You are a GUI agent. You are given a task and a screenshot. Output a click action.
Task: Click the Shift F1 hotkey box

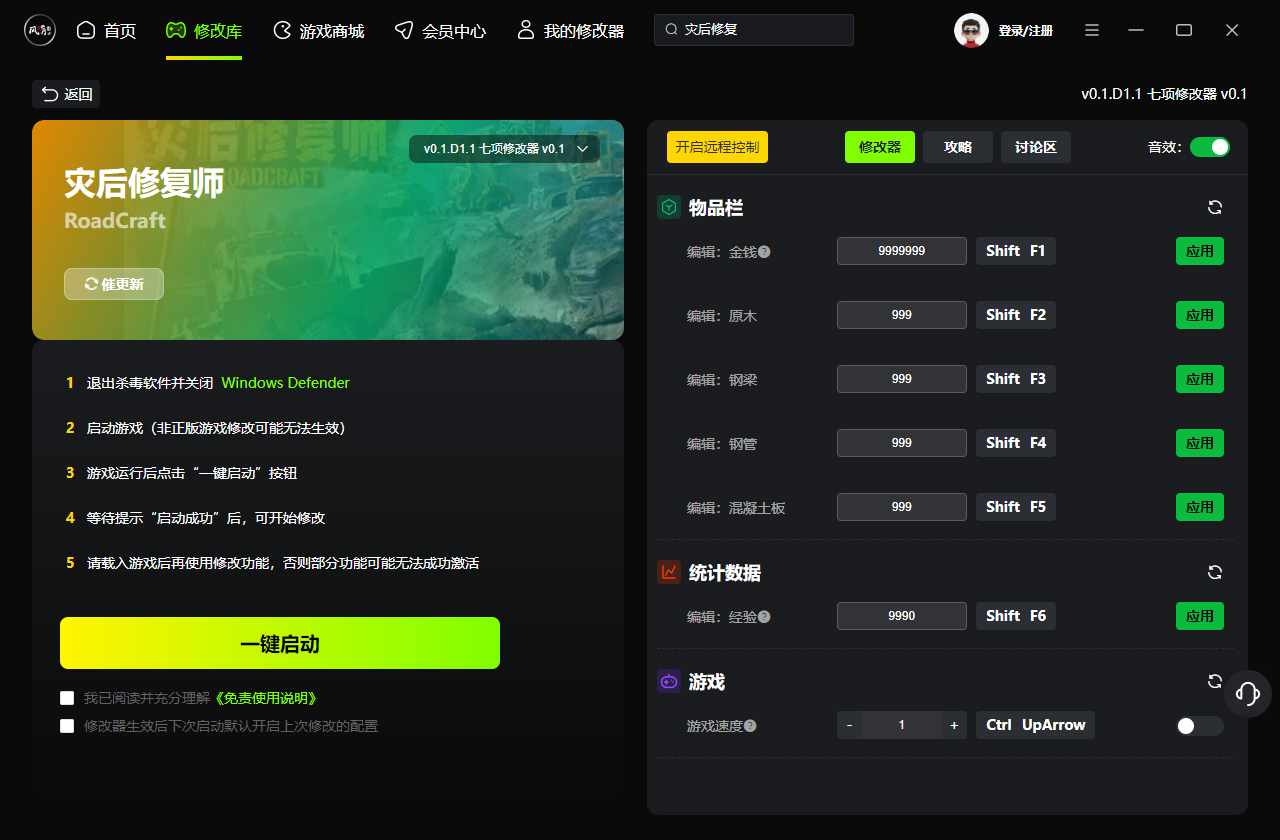pos(1016,251)
